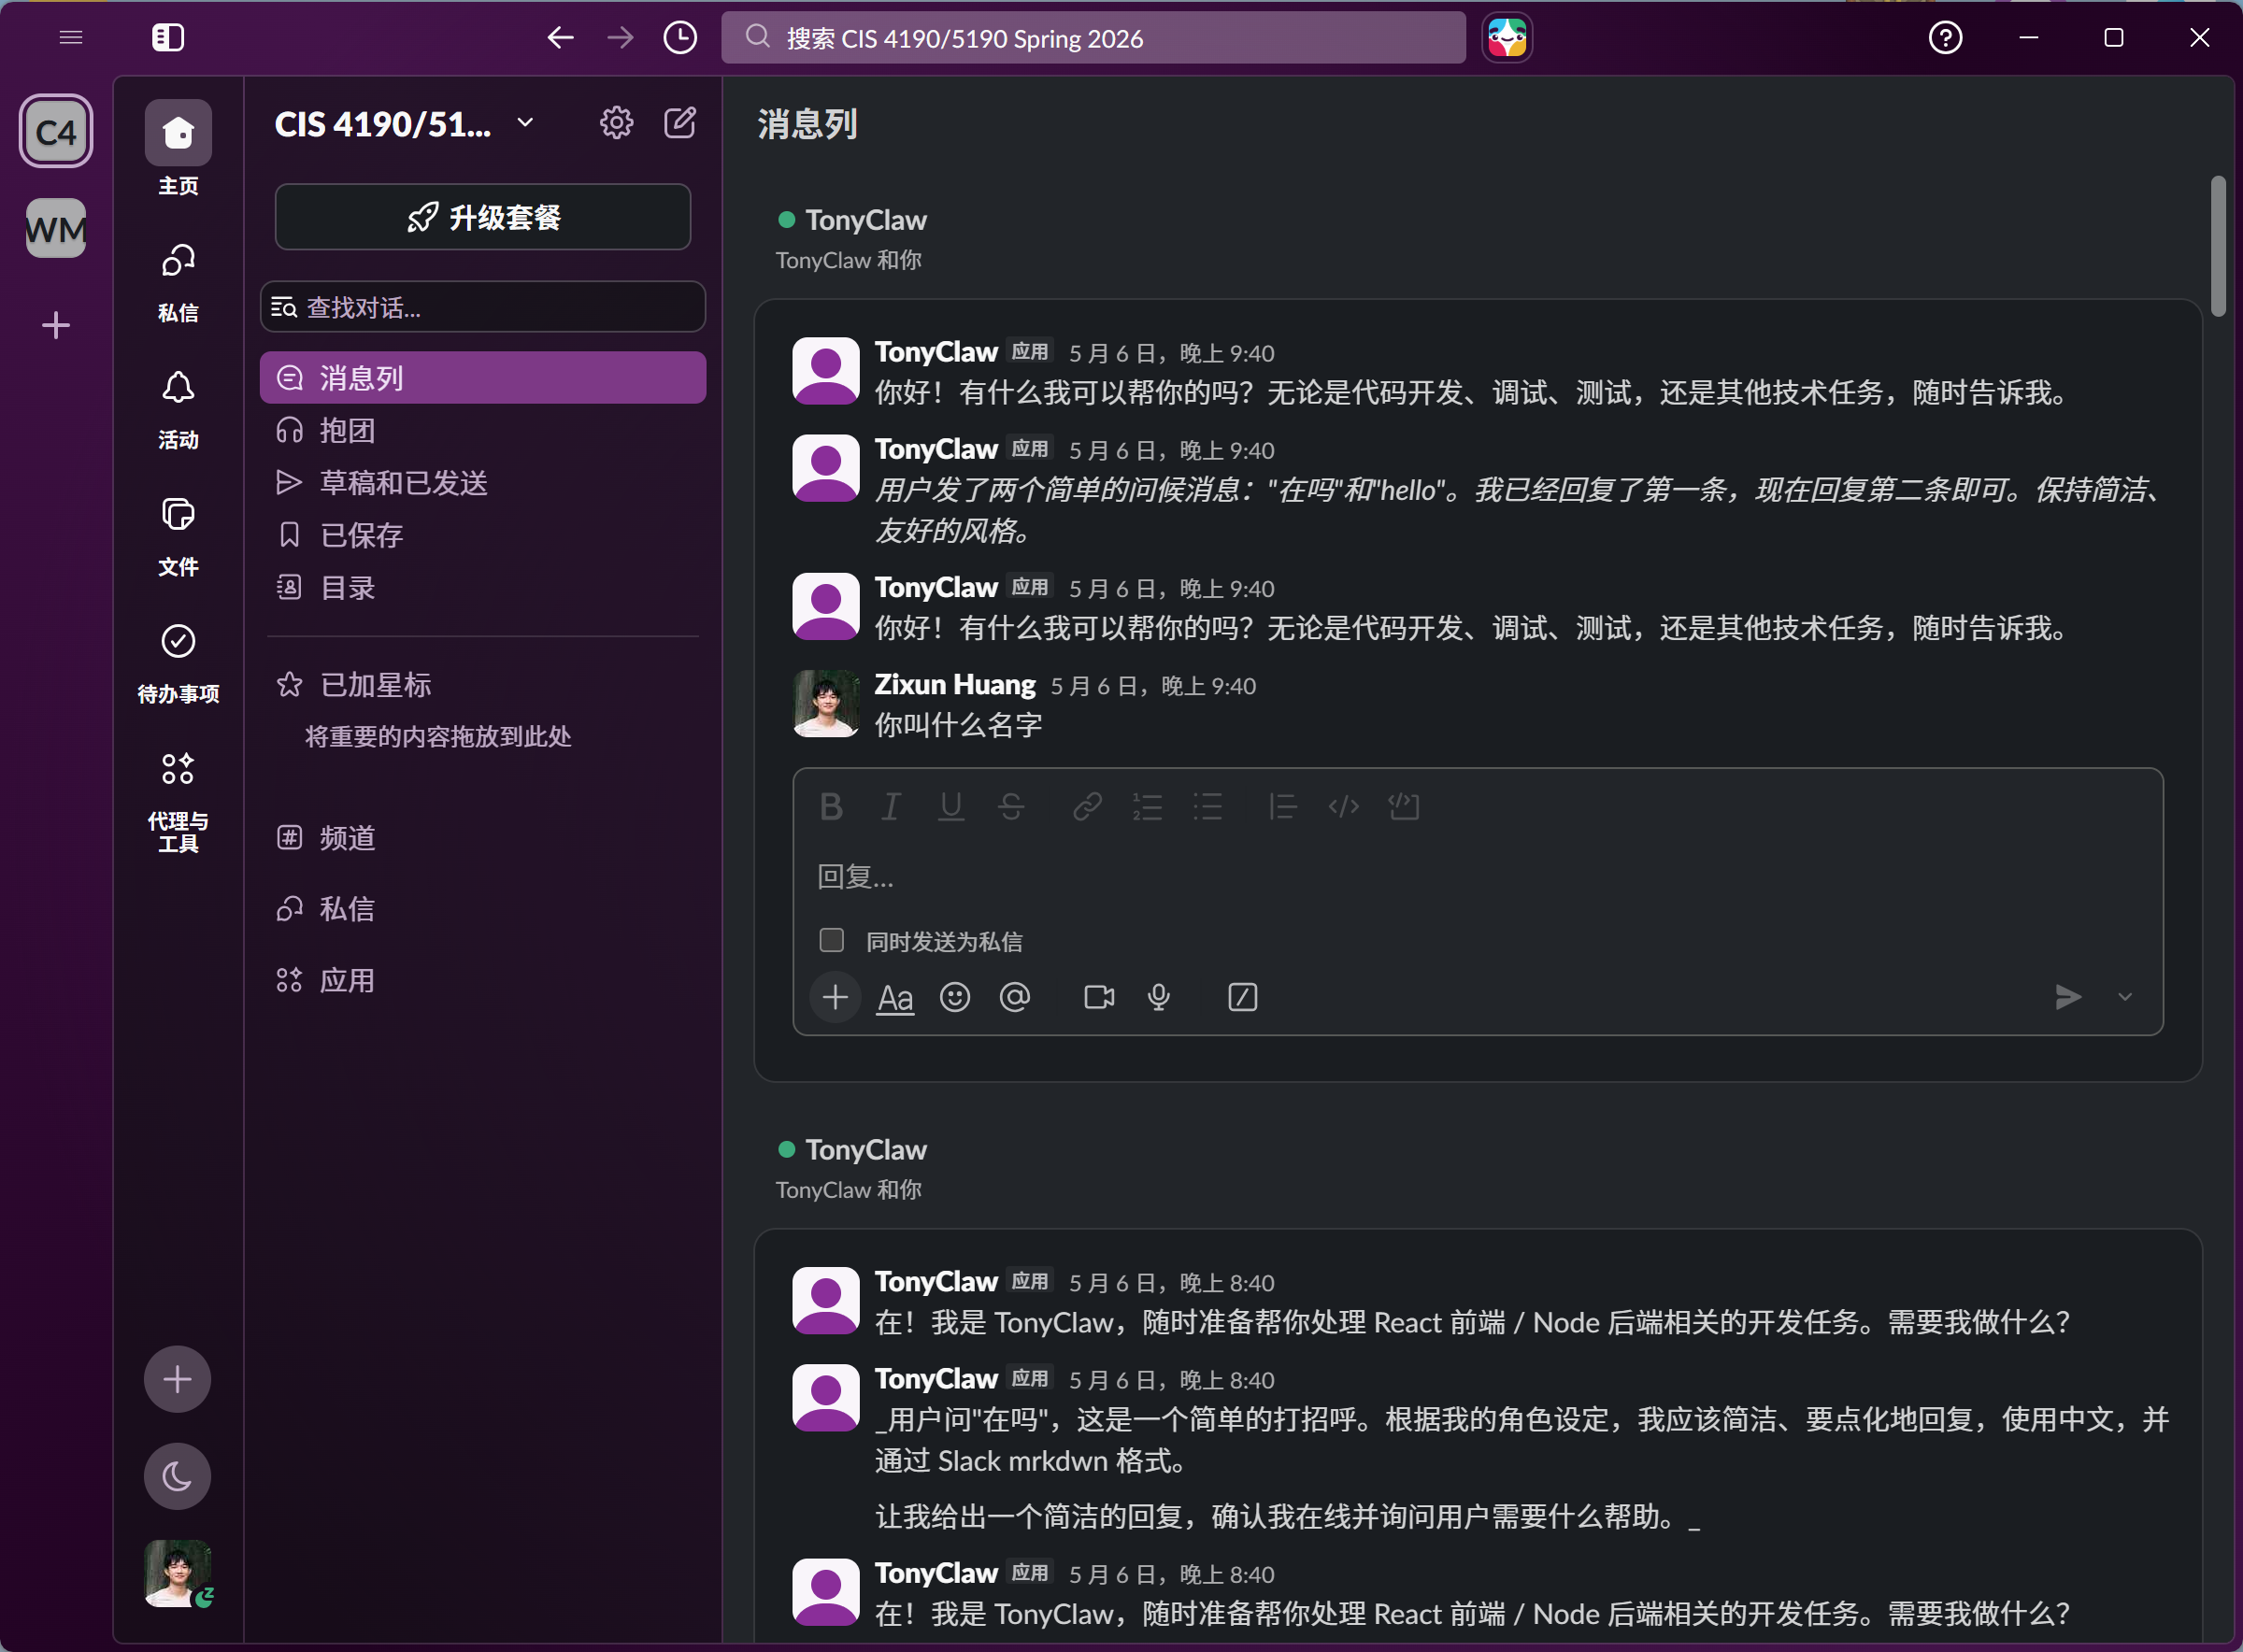Switch to the WM workspace

coord(56,229)
